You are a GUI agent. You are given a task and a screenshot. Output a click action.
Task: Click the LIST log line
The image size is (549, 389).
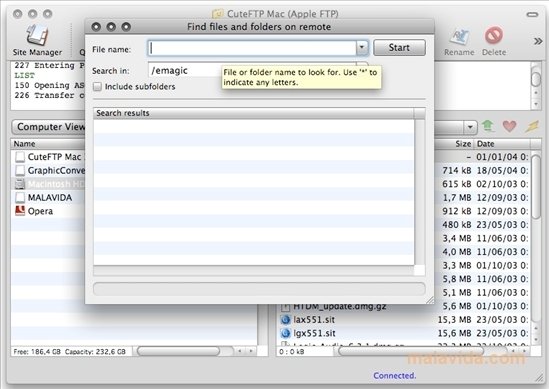click(x=24, y=75)
